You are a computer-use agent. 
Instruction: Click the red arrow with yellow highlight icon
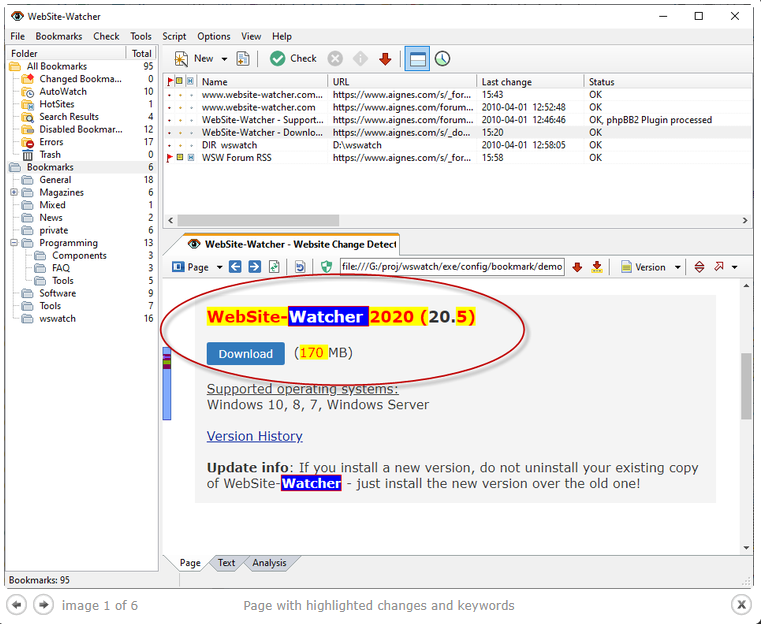coord(597,267)
